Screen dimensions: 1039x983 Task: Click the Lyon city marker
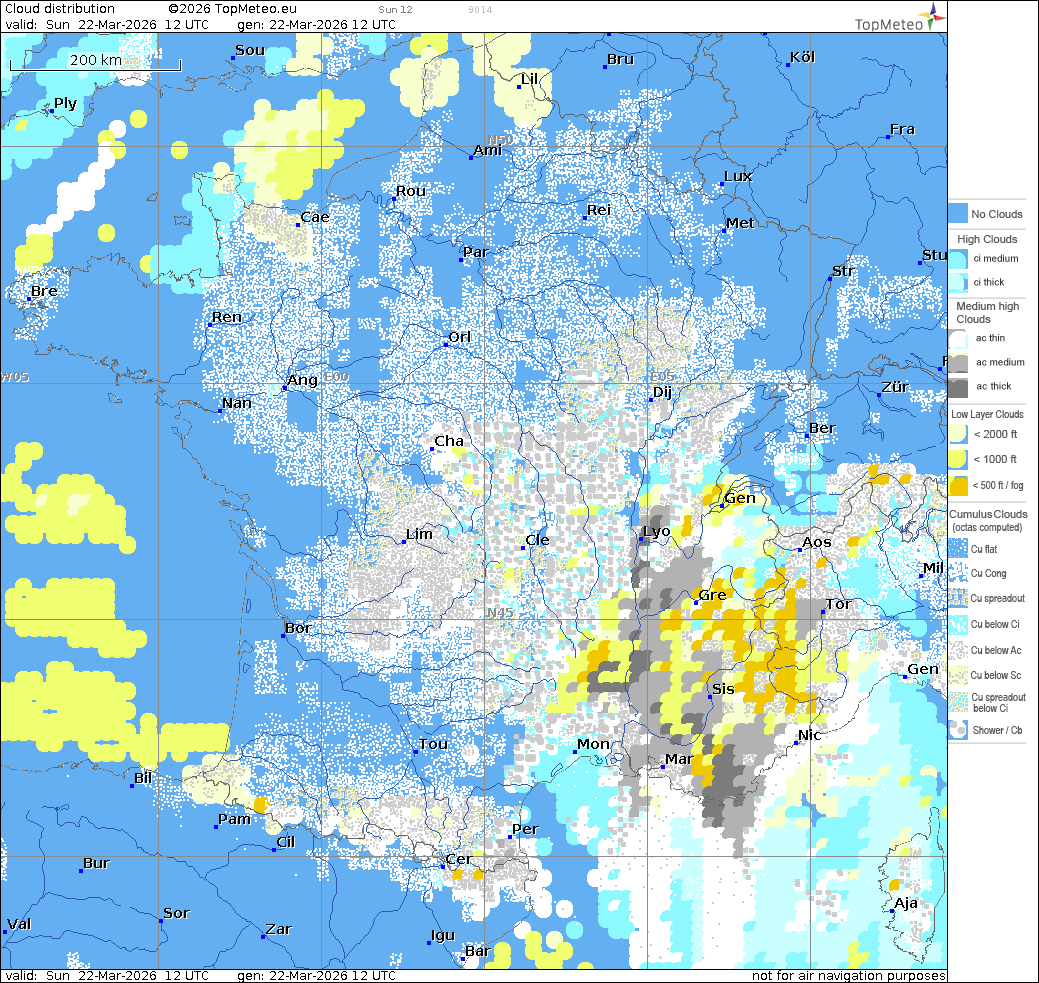pos(642,540)
